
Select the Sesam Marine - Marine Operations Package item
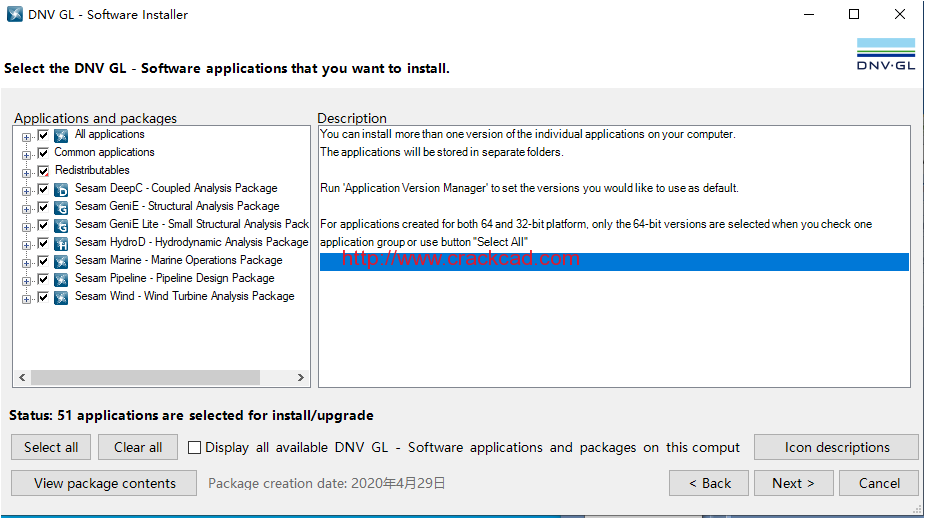point(179,260)
